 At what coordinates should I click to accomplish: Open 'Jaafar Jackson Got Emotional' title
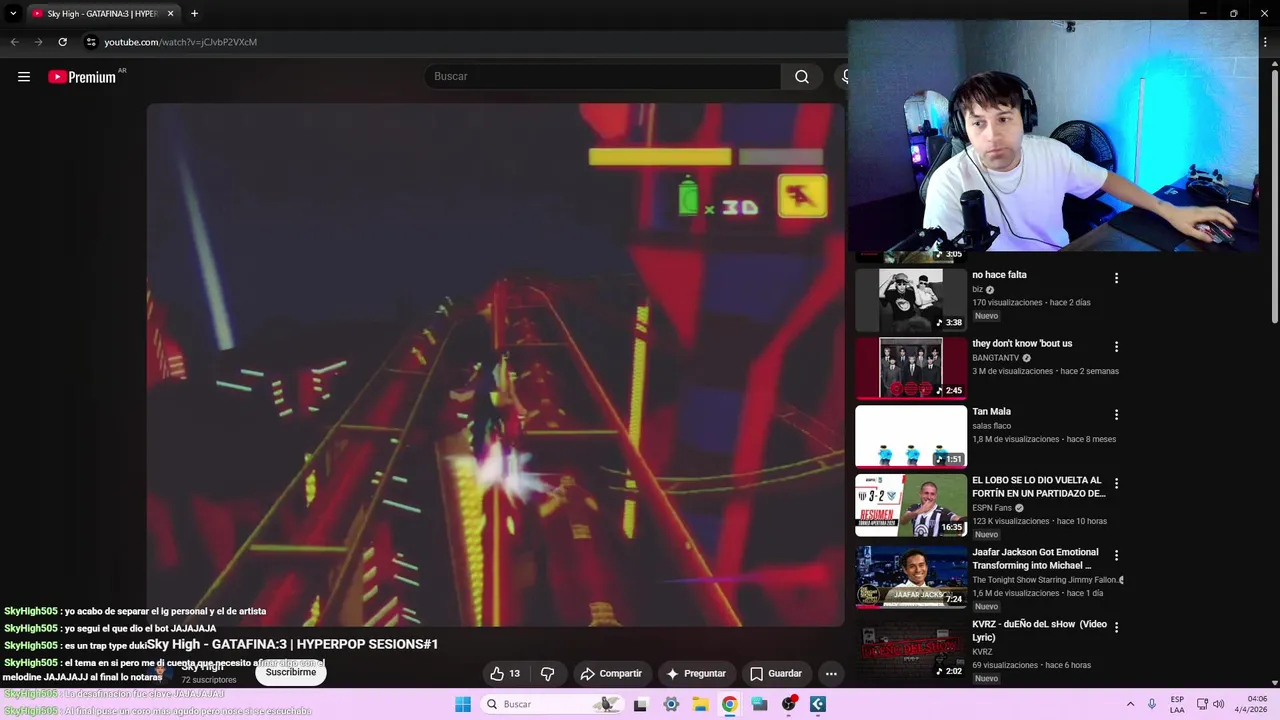click(1035, 559)
